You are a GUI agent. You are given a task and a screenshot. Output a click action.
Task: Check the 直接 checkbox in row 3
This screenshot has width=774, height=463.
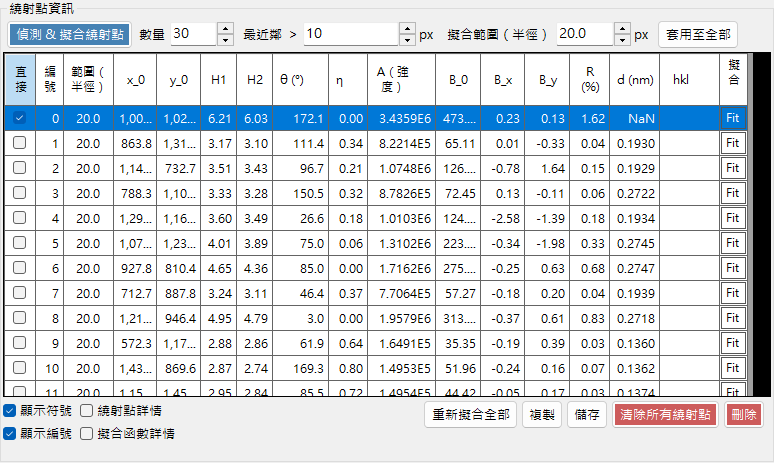click(x=19, y=193)
